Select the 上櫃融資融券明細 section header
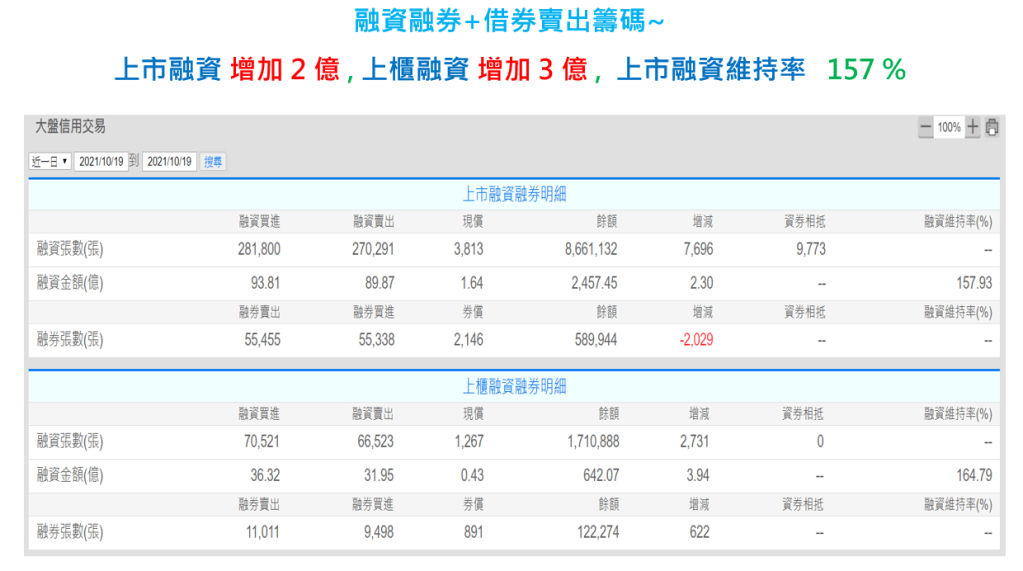The width and height of the screenshot is (1023, 571). (514, 387)
